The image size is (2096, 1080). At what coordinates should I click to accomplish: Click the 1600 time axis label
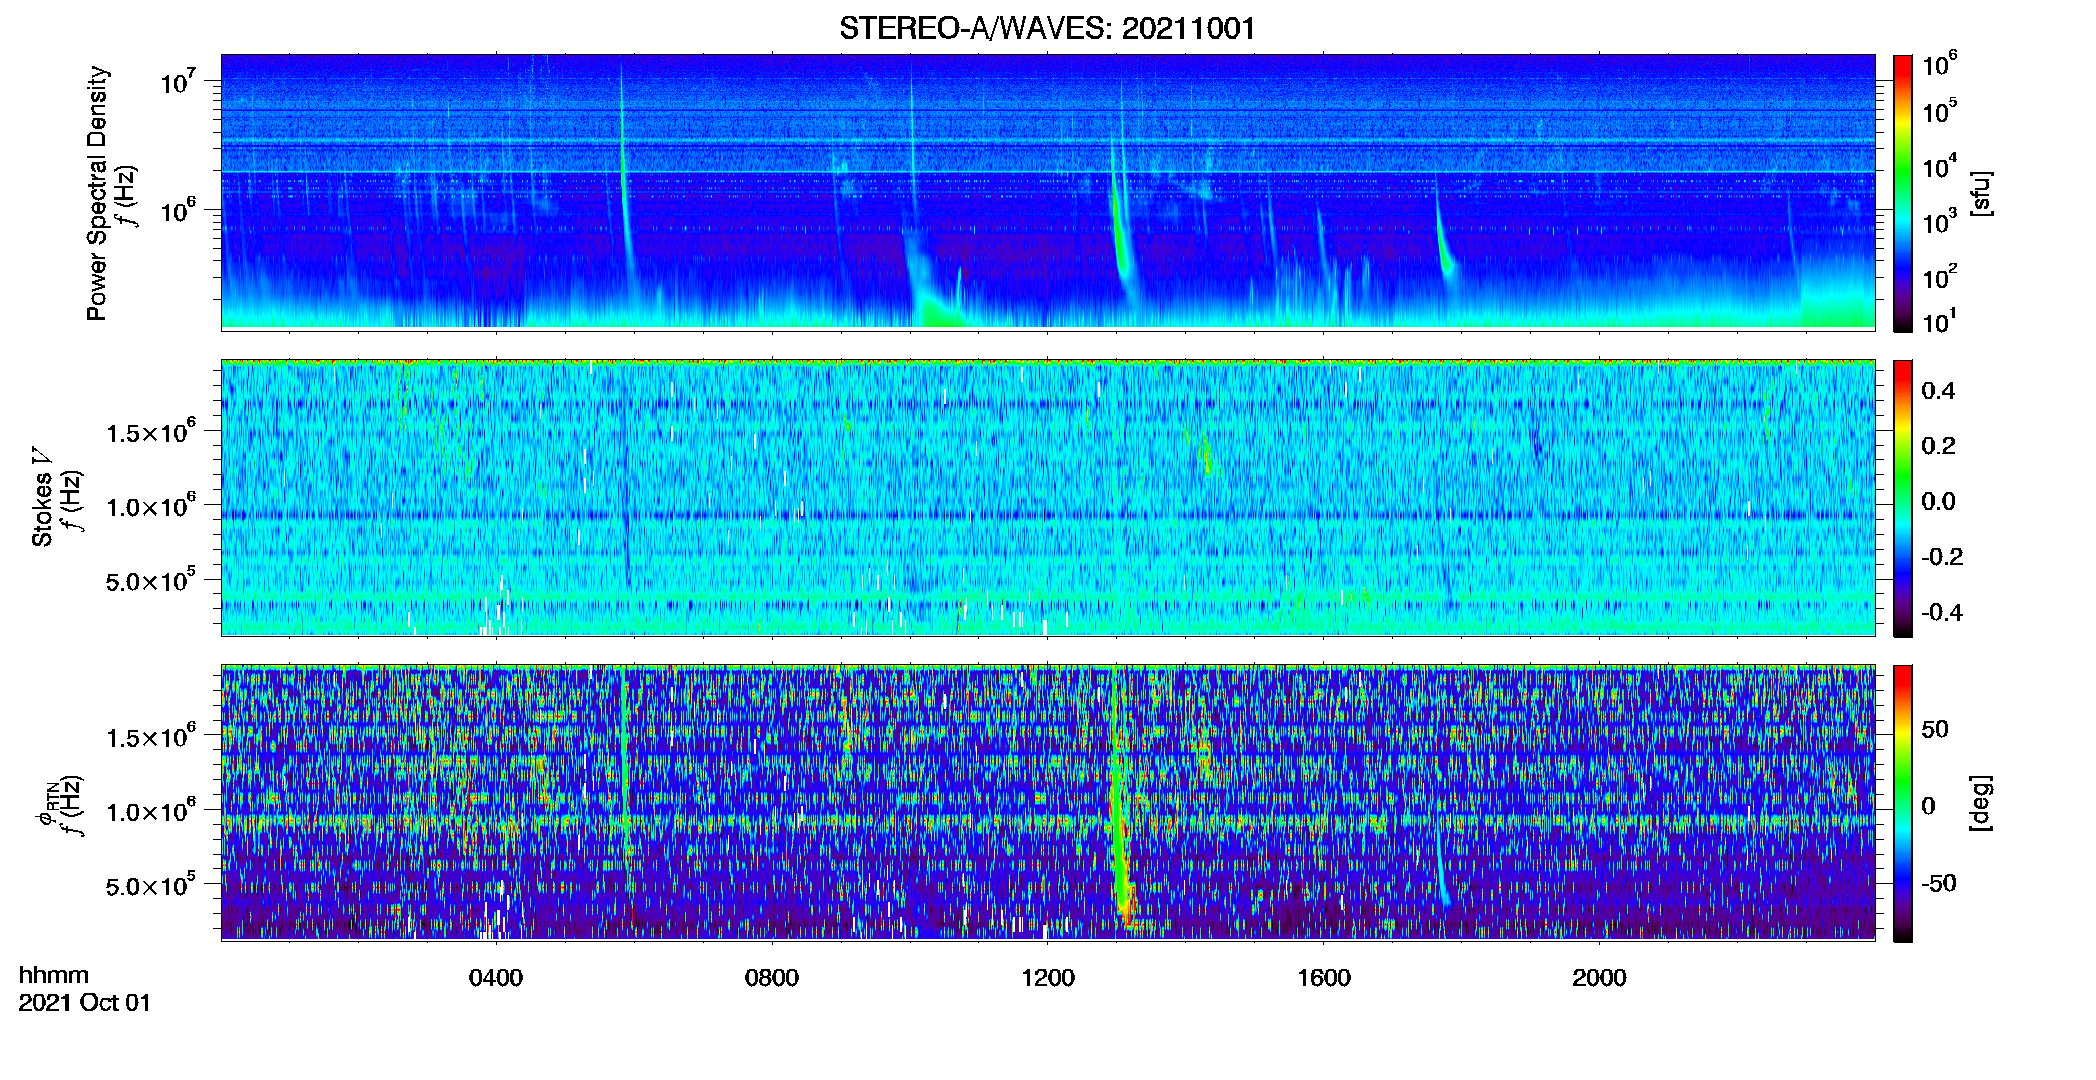coord(1324,978)
